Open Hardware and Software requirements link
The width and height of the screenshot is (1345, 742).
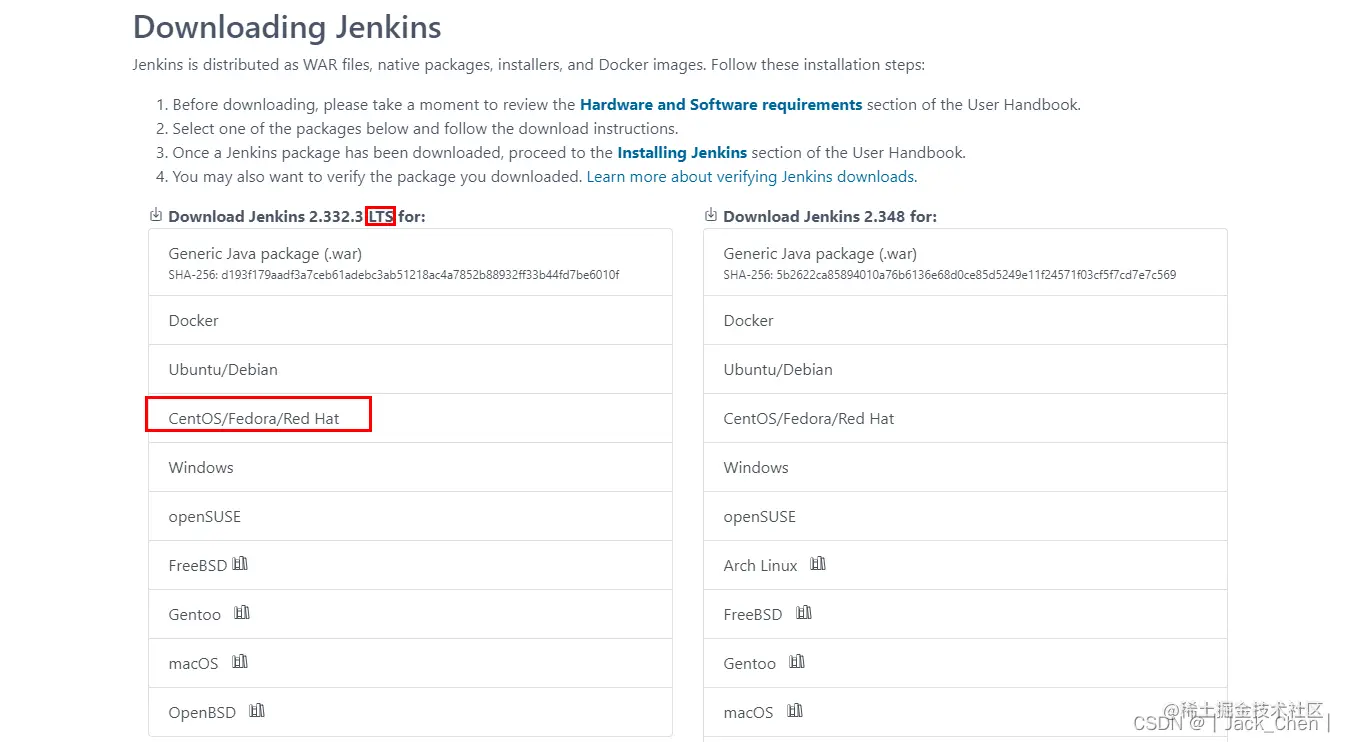[721, 104]
